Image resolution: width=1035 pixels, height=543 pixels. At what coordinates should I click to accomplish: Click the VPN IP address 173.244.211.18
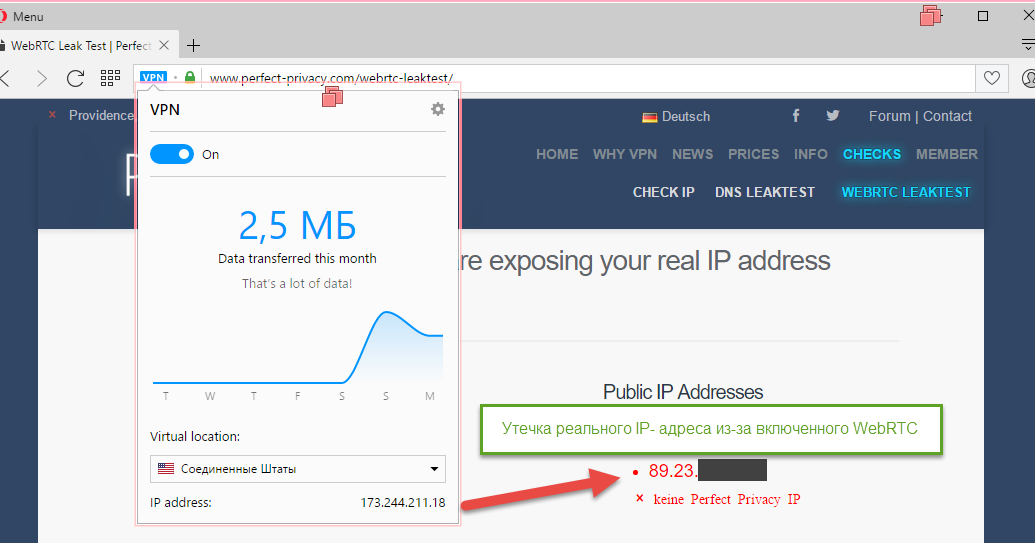point(403,503)
